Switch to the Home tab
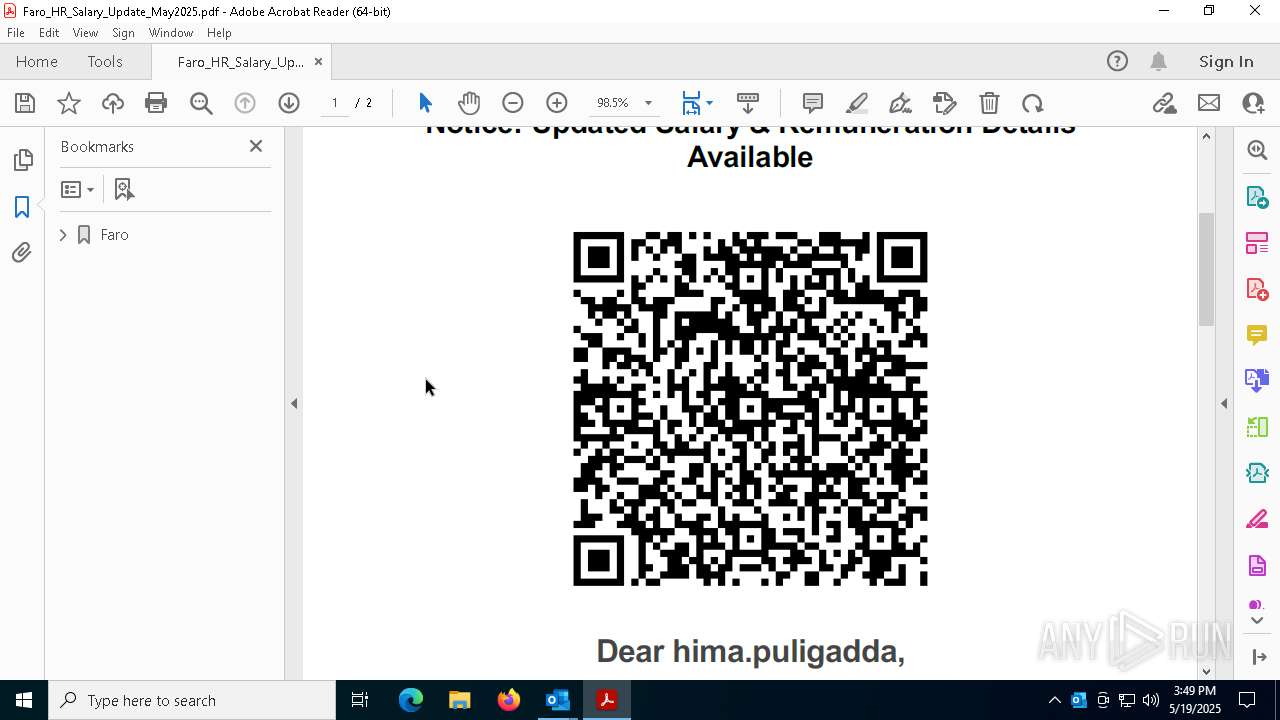Viewport: 1280px width, 720px height. pos(37,61)
